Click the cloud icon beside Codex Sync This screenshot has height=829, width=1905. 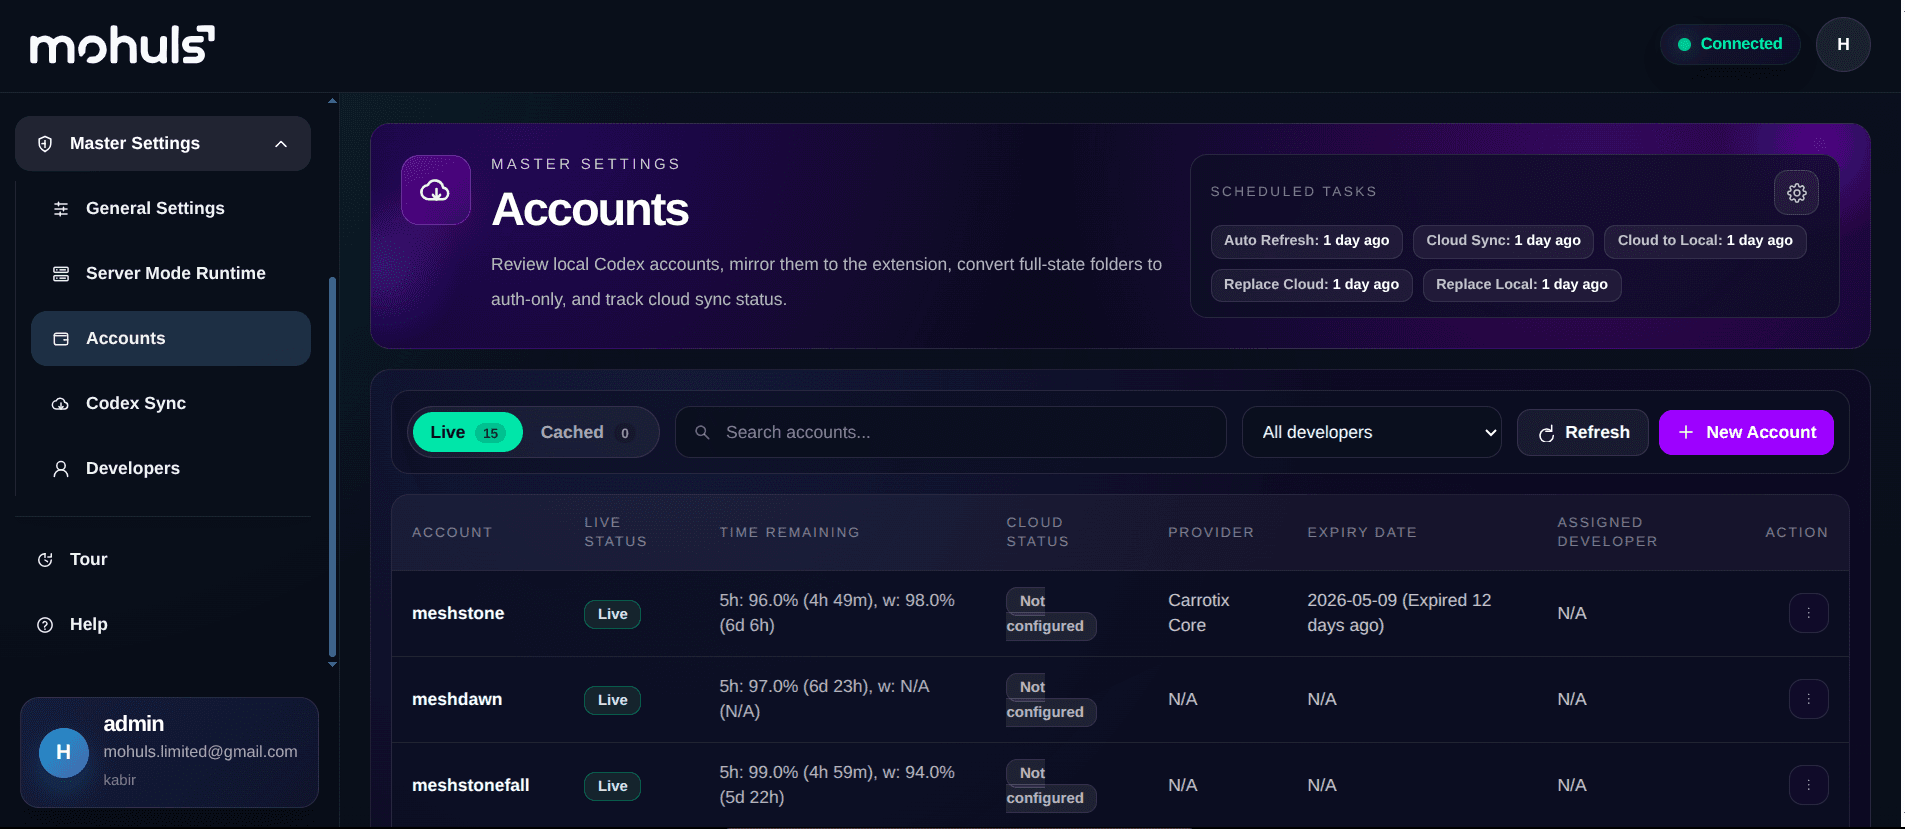pos(61,404)
